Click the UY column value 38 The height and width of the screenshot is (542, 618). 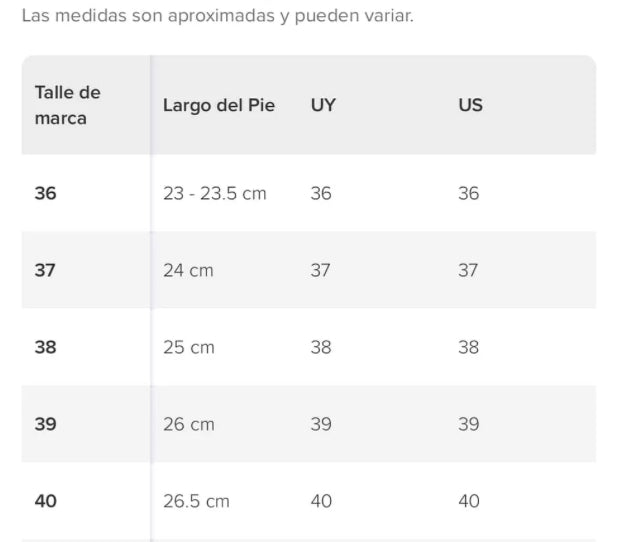[321, 347]
